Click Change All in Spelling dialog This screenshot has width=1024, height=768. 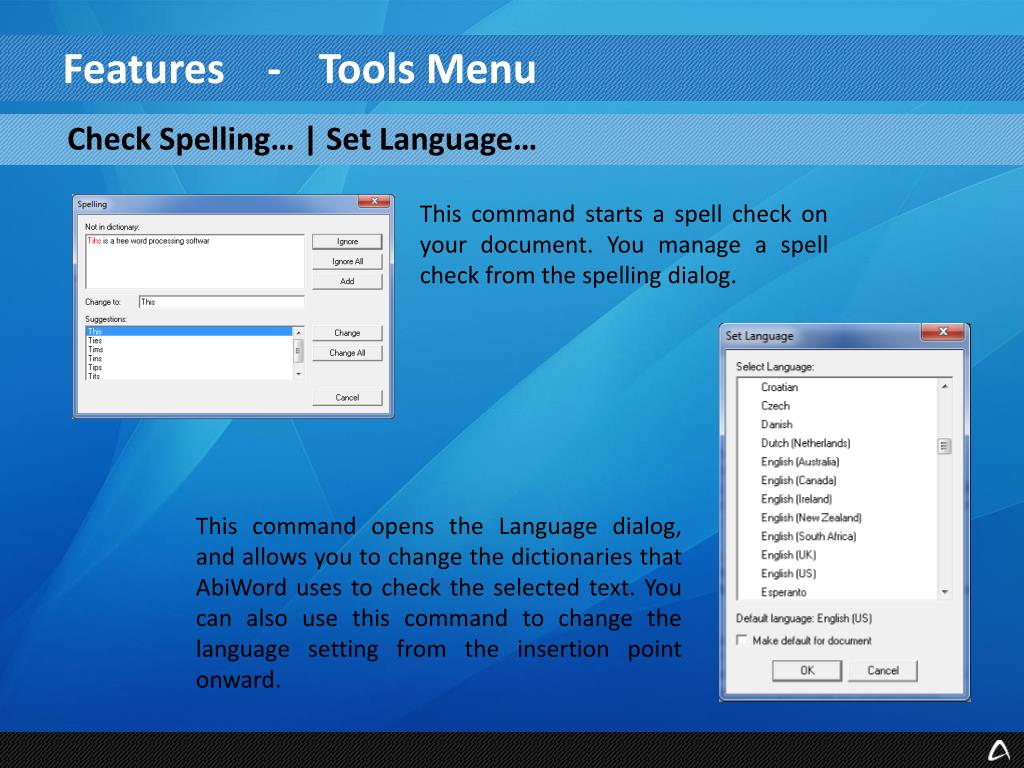[x=347, y=353]
